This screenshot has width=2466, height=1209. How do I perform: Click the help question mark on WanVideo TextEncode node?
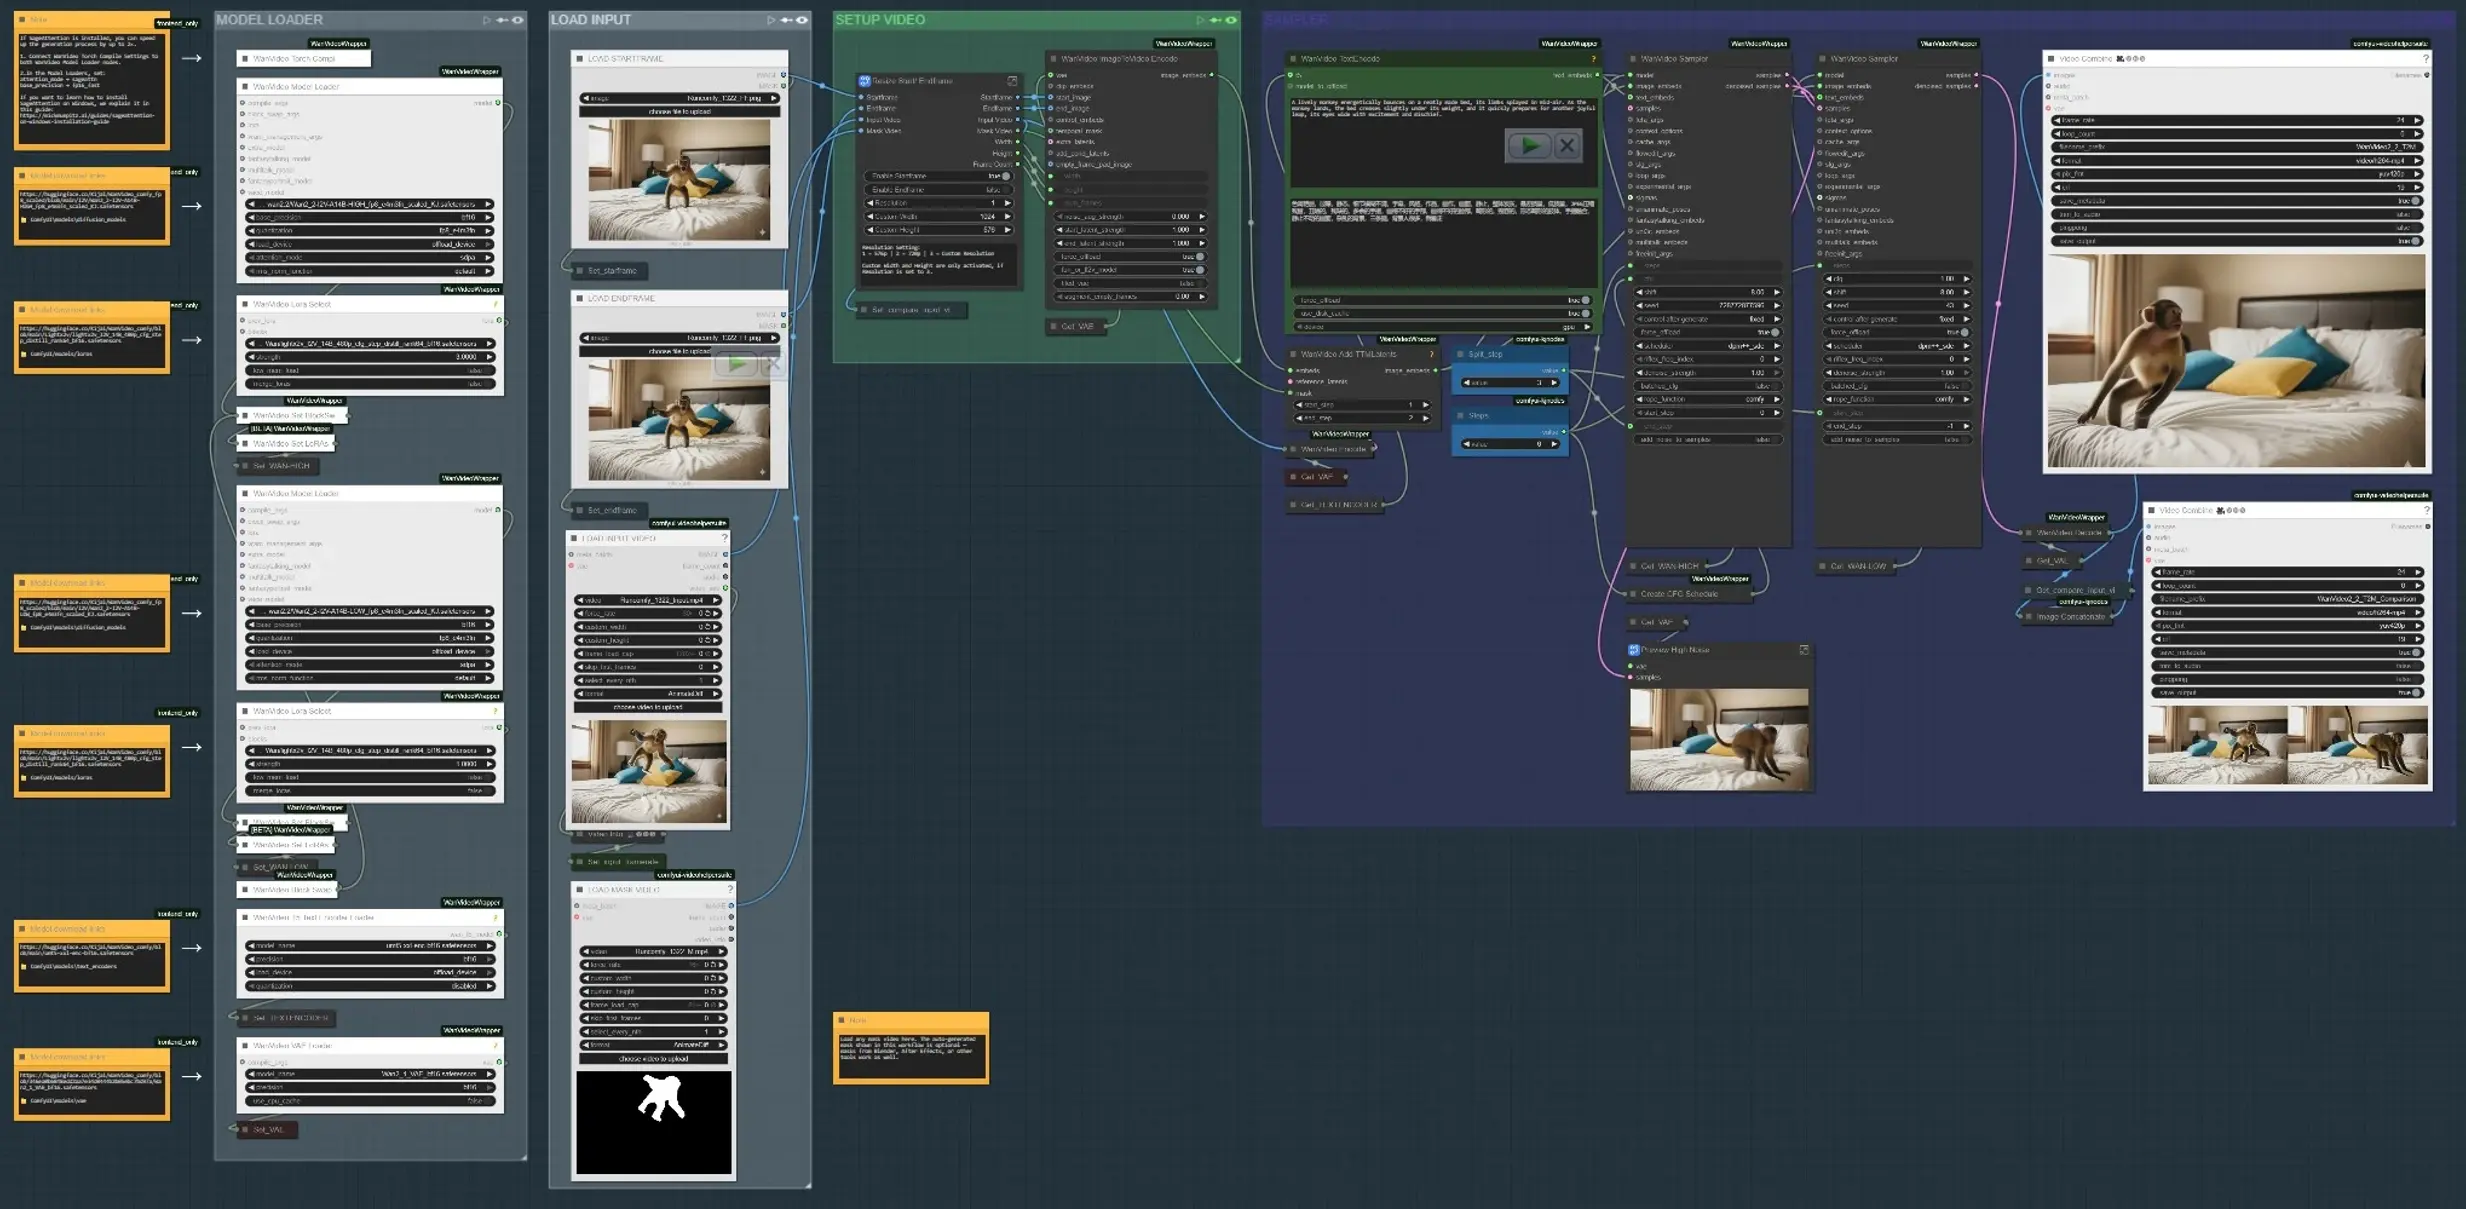click(x=1593, y=59)
